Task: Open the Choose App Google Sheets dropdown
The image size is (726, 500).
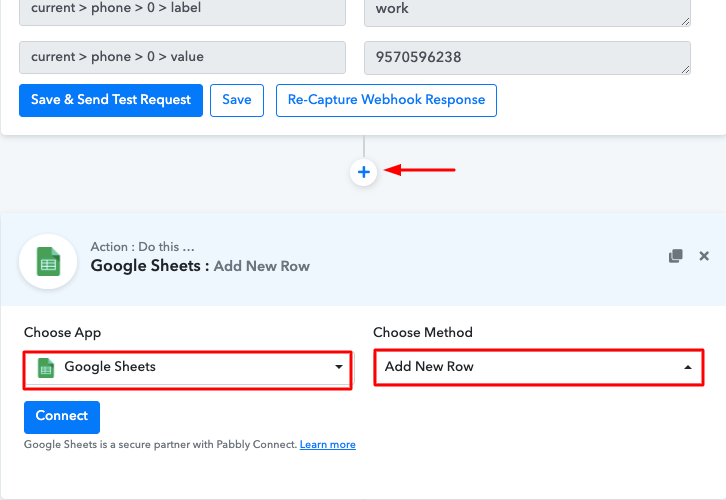Action: pos(188,367)
